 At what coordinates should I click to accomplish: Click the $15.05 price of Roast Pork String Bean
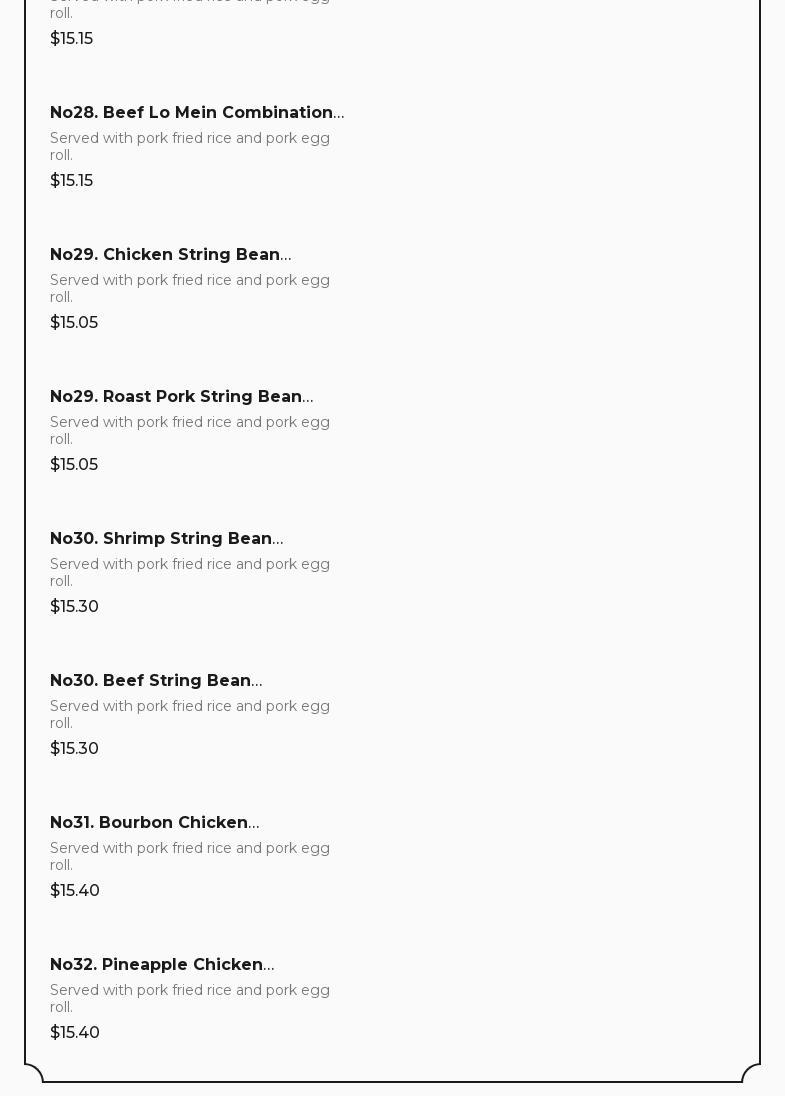click(x=74, y=465)
